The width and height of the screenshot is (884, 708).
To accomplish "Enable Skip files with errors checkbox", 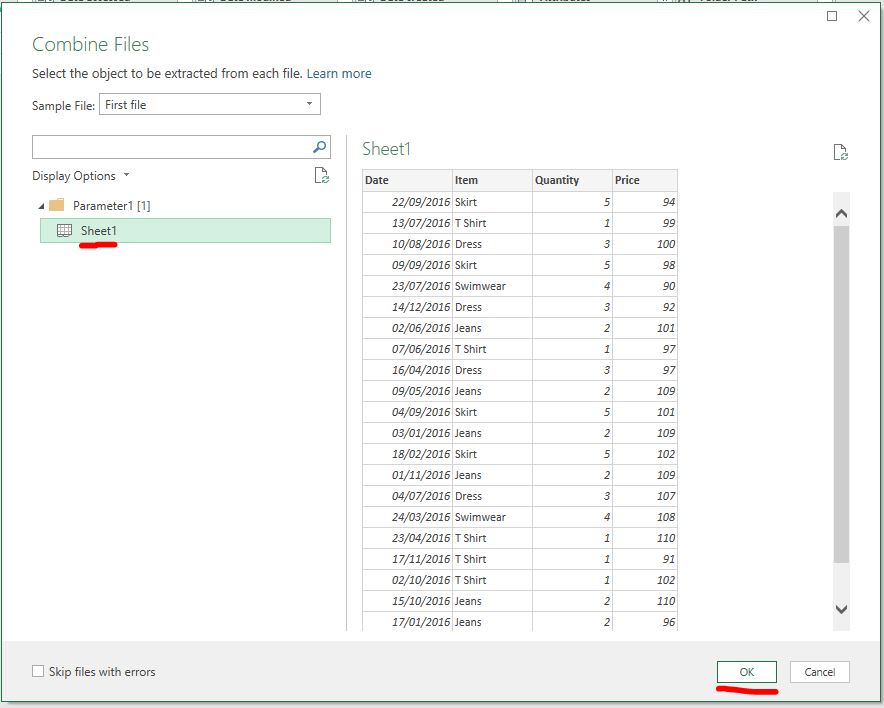I will [x=38, y=672].
